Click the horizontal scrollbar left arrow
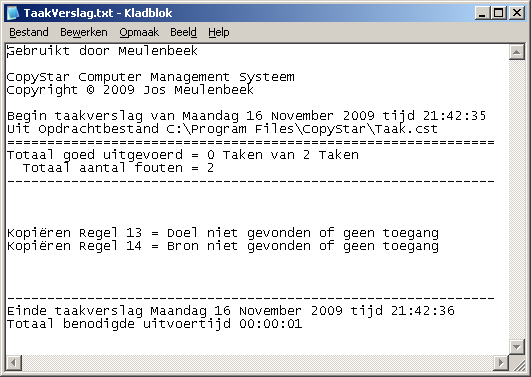 pyautogui.click(x=14, y=363)
